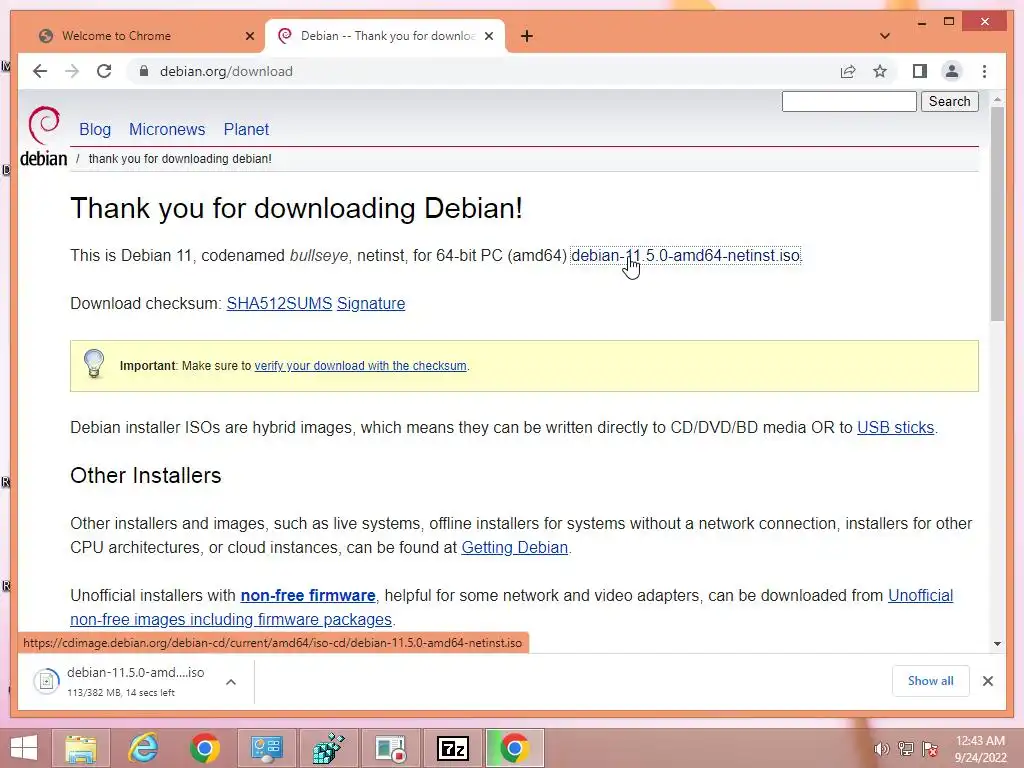The image size is (1024, 768).
Task: Open Unofficial non-free images link
Action: click(x=231, y=619)
